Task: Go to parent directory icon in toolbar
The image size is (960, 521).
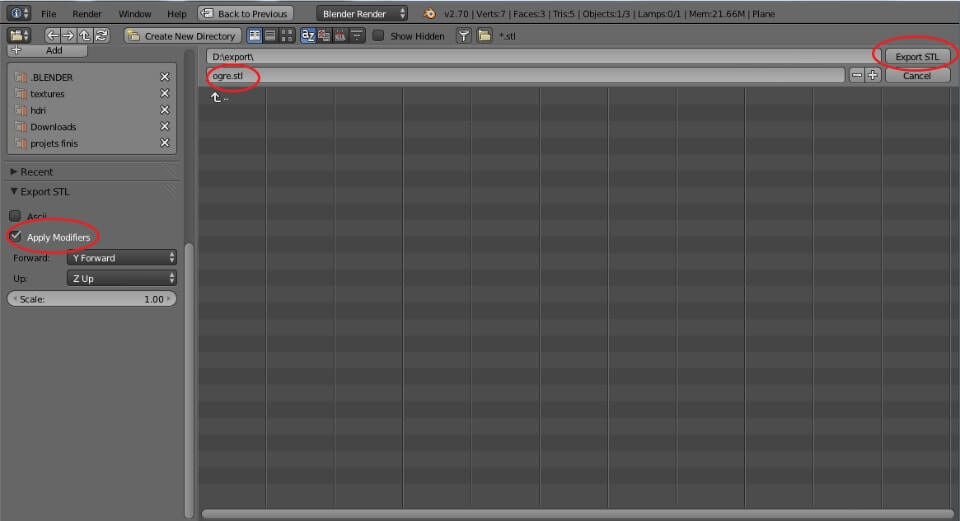Action: pyautogui.click(x=85, y=36)
